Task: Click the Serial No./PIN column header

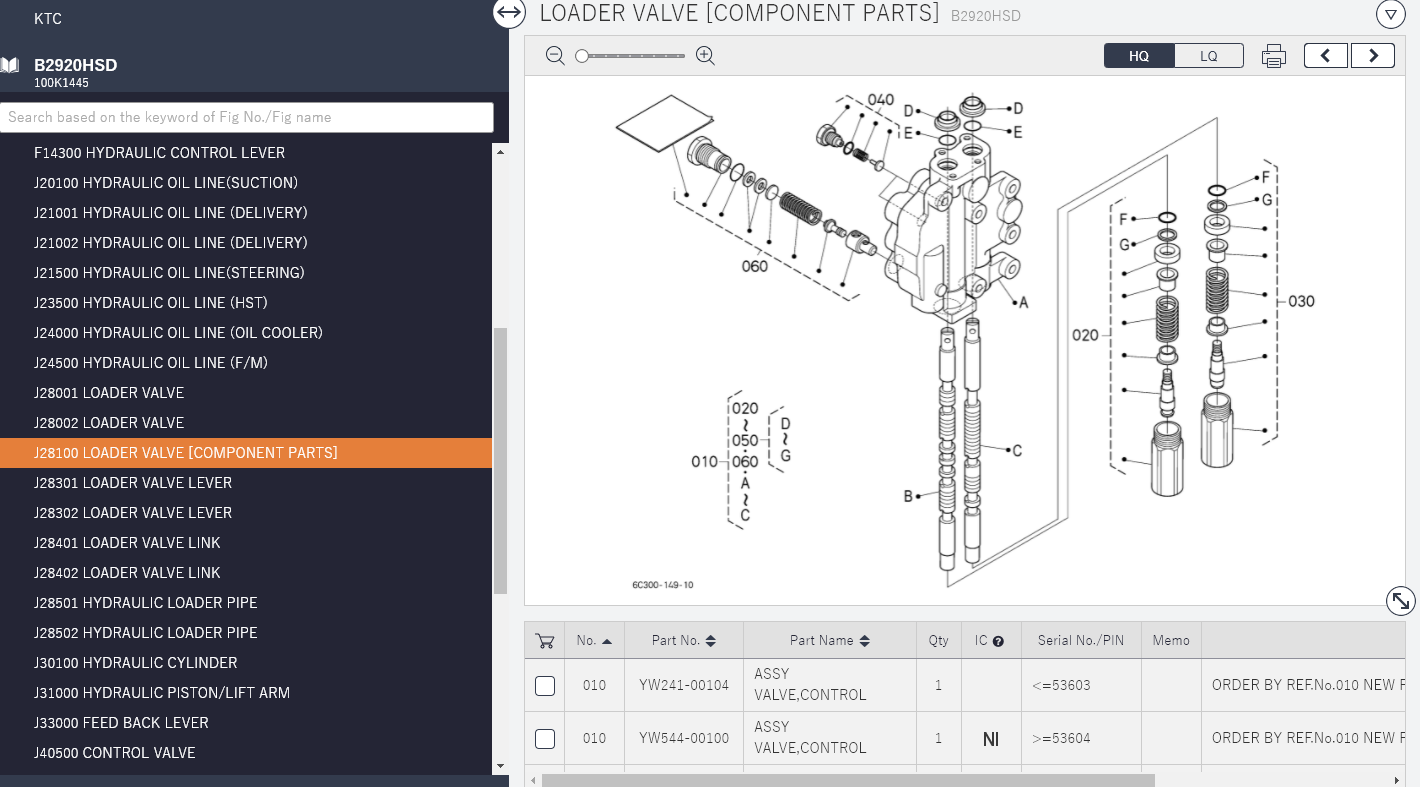Action: pyautogui.click(x=1081, y=641)
